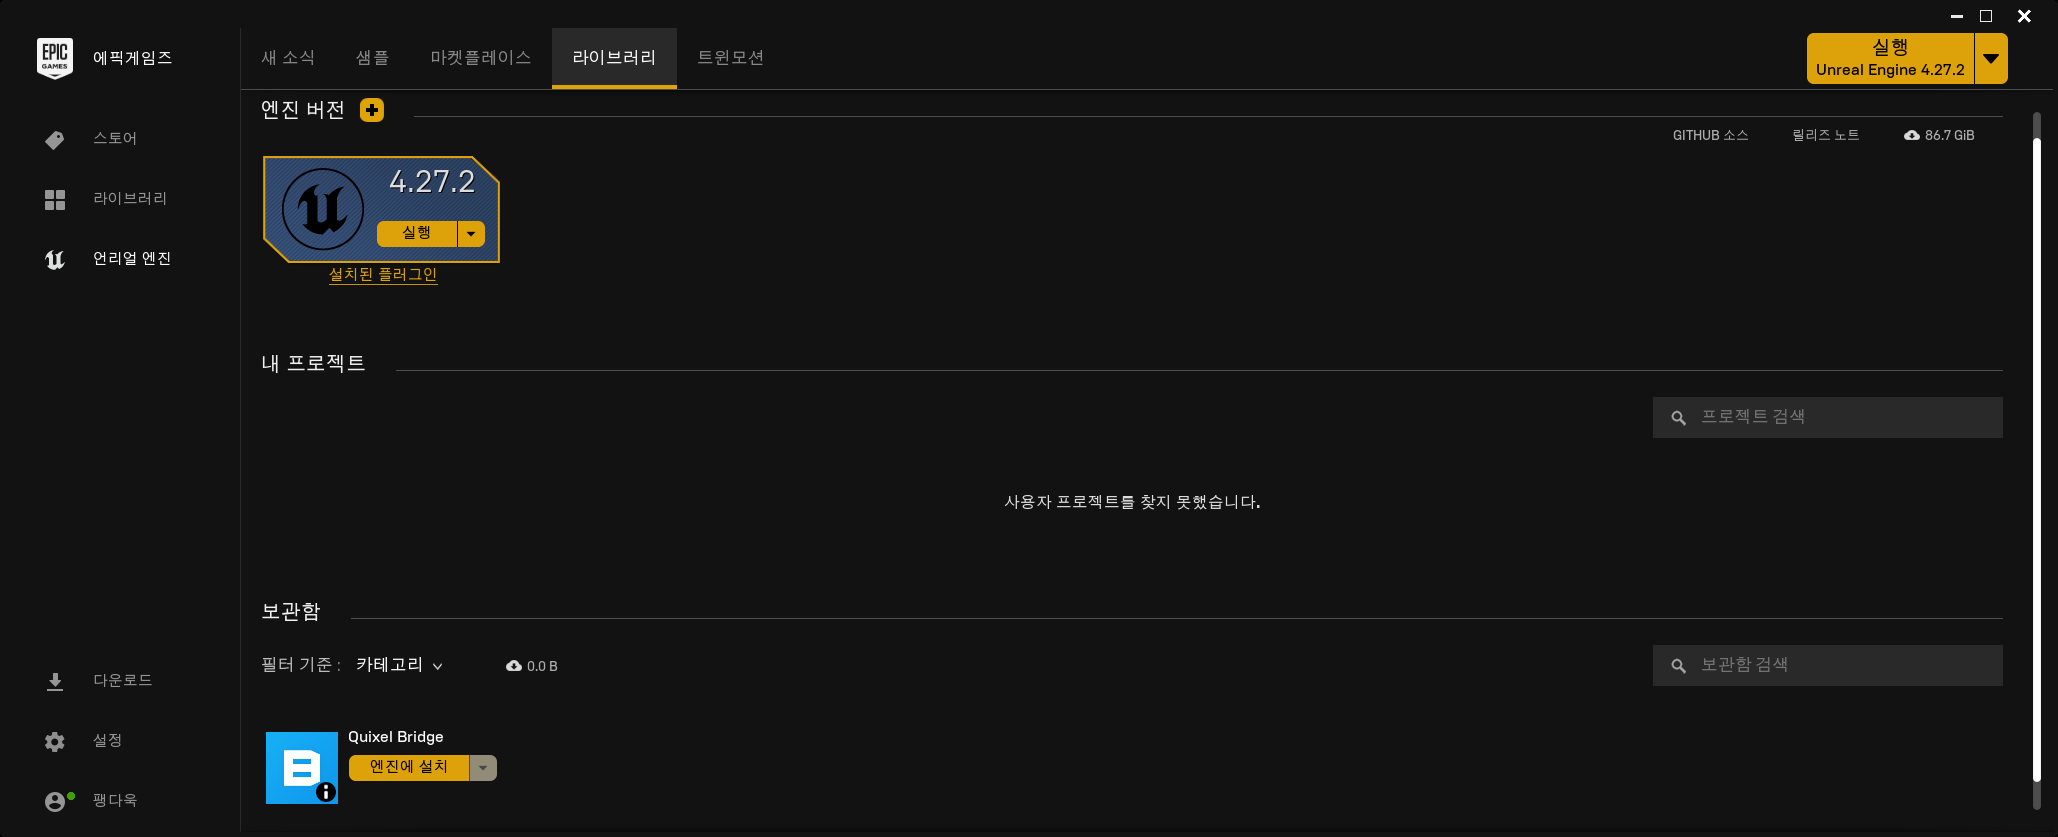The width and height of the screenshot is (2058, 837).
Task: Select 언리얼 엔진 in the sidebar
Action: tap(132, 258)
